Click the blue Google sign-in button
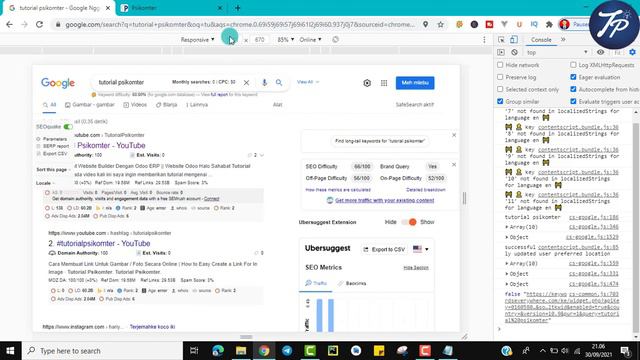The height and width of the screenshot is (360, 640). [x=415, y=83]
